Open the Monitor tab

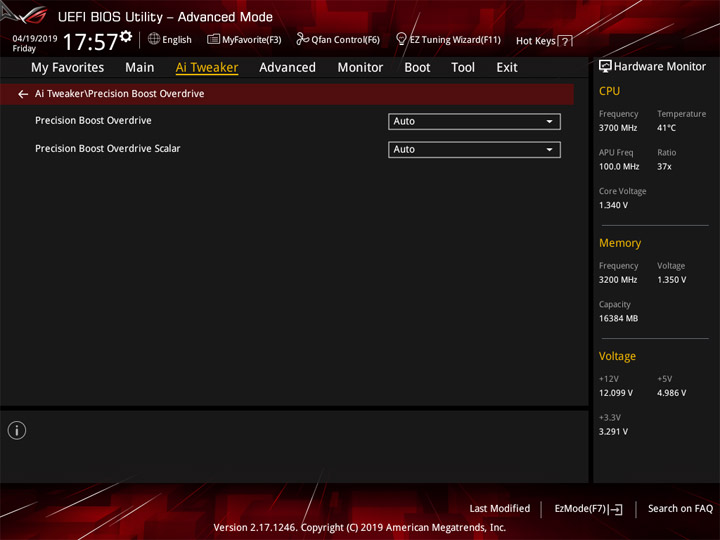pyautogui.click(x=360, y=68)
